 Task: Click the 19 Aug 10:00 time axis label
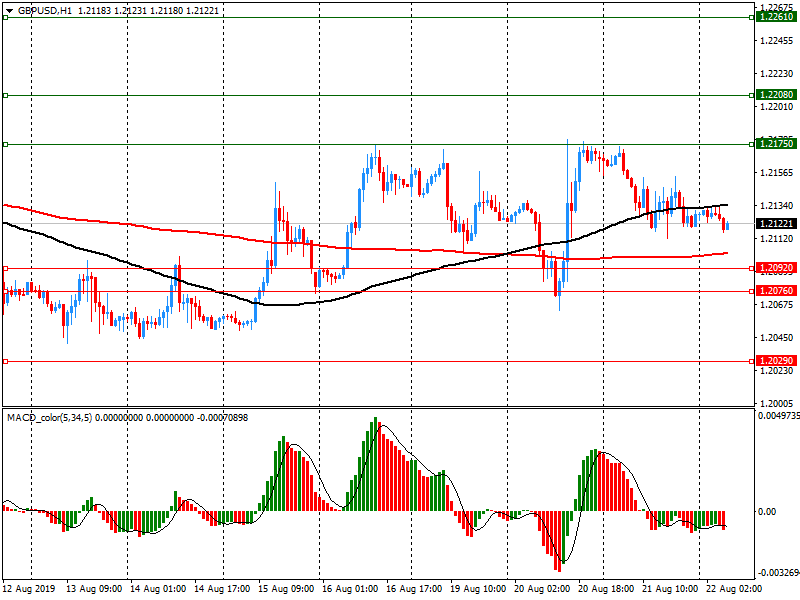[478, 589]
